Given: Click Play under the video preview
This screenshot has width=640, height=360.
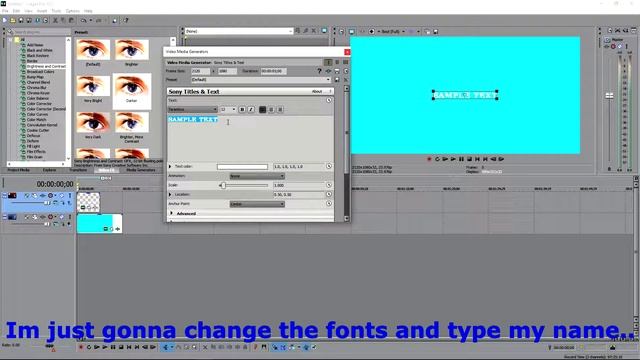Looking at the screenshot, I should [x=453, y=159].
